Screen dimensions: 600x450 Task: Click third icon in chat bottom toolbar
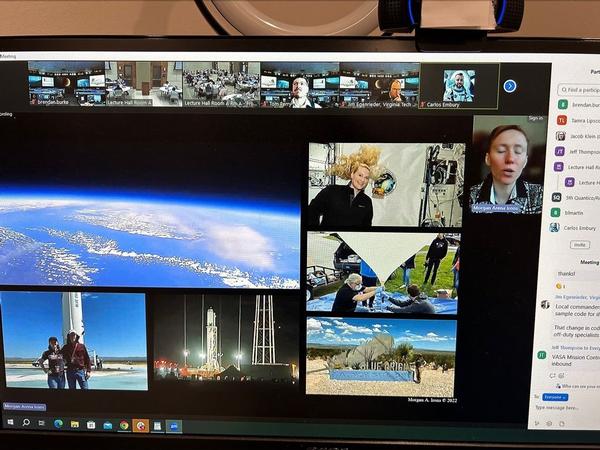pos(562,424)
